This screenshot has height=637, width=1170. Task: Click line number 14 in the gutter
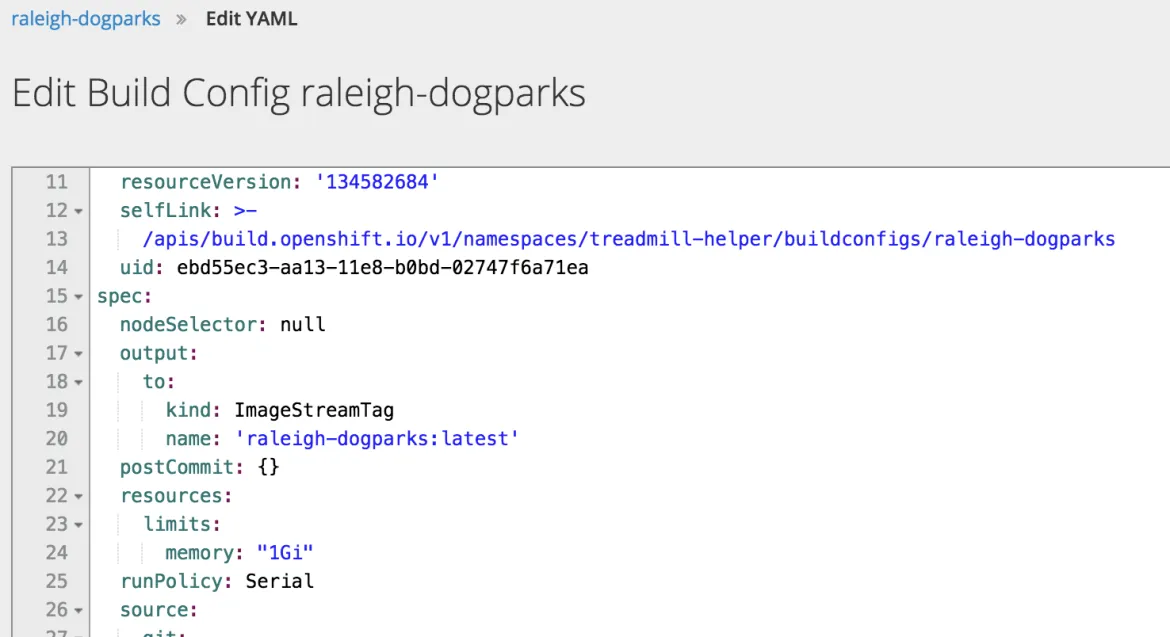(x=56, y=267)
